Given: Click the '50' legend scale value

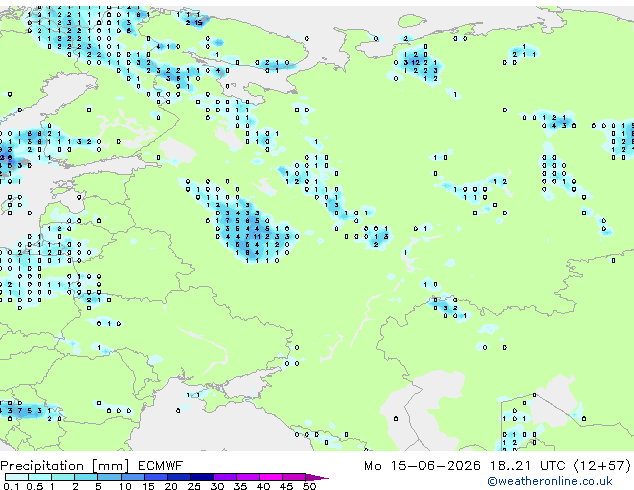Looking at the screenshot, I should tap(309, 486).
